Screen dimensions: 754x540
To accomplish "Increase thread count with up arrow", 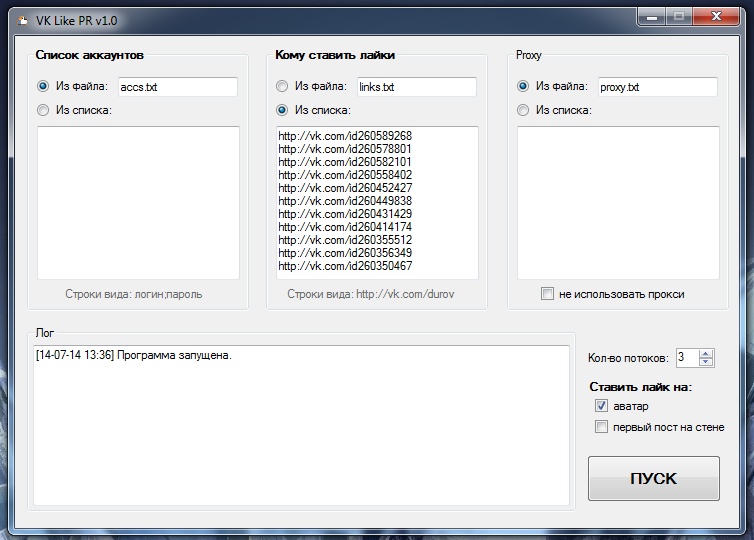I will (706, 354).
